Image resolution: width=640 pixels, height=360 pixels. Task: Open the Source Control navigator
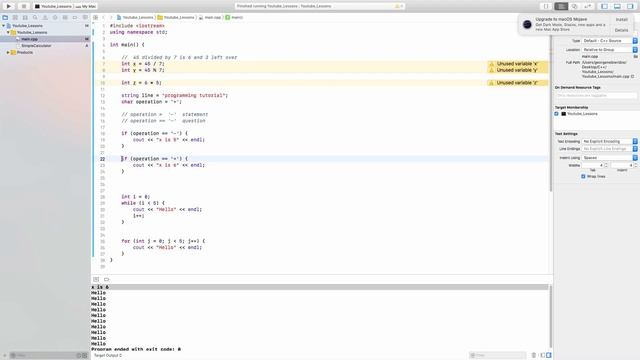(x=15, y=18)
